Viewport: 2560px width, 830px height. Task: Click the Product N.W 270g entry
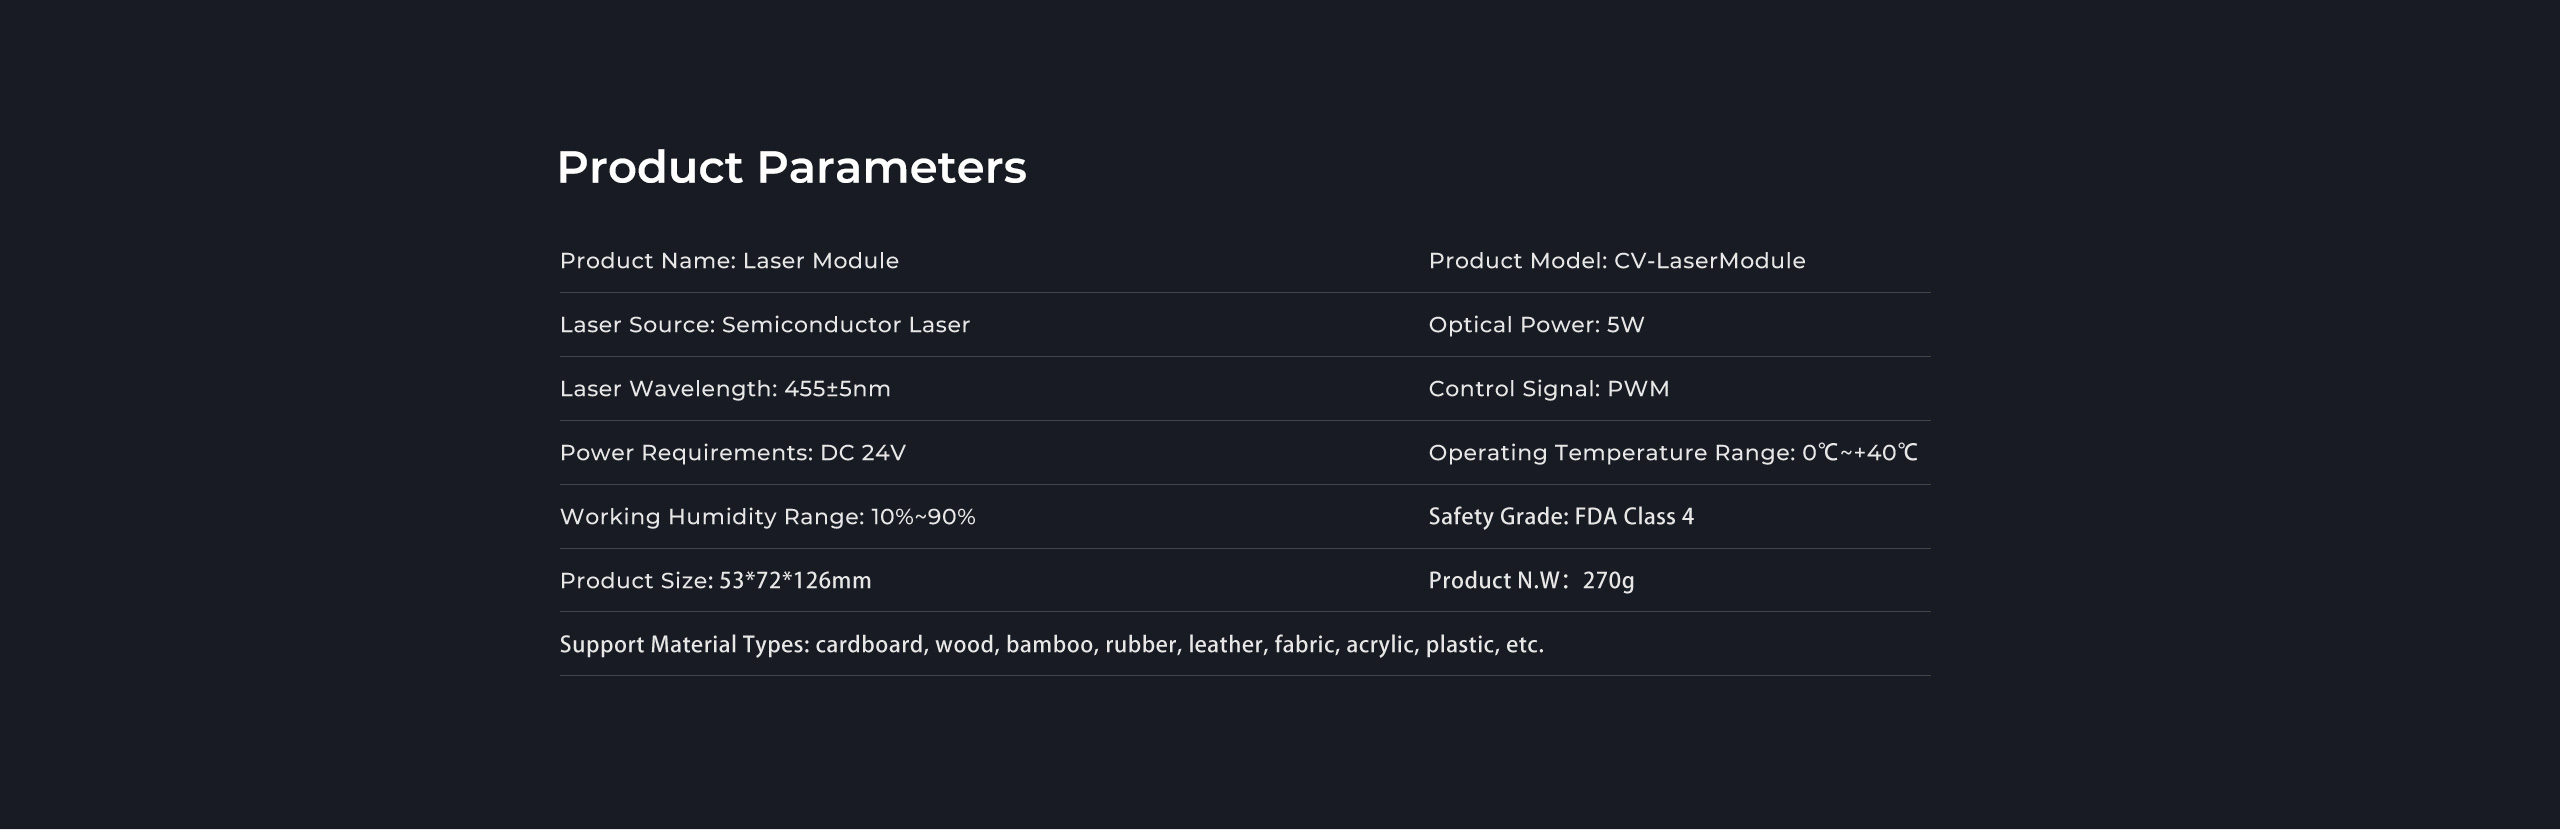coord(1531,581)
